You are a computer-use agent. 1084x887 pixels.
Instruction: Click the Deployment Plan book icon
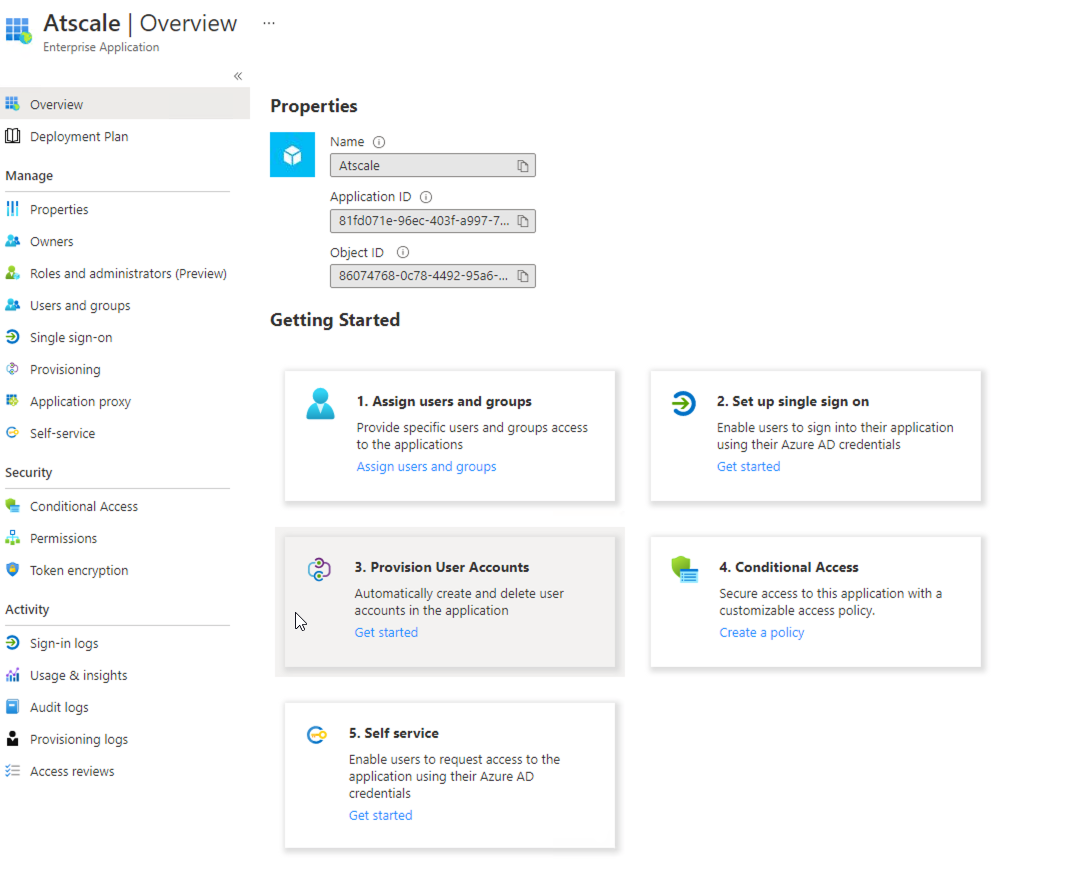click(x=12, y=136)
